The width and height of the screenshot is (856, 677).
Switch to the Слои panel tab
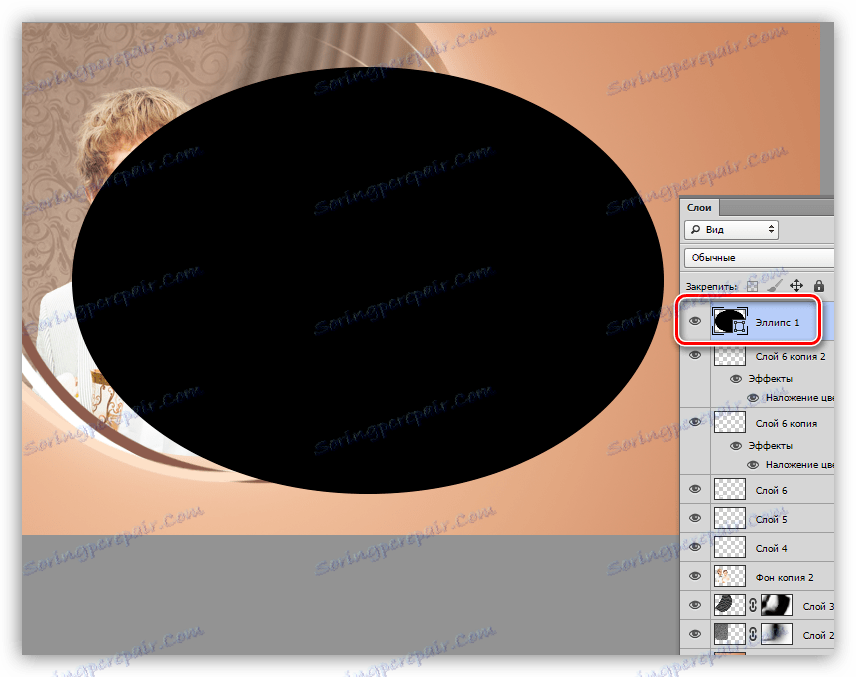coord(699,207)
